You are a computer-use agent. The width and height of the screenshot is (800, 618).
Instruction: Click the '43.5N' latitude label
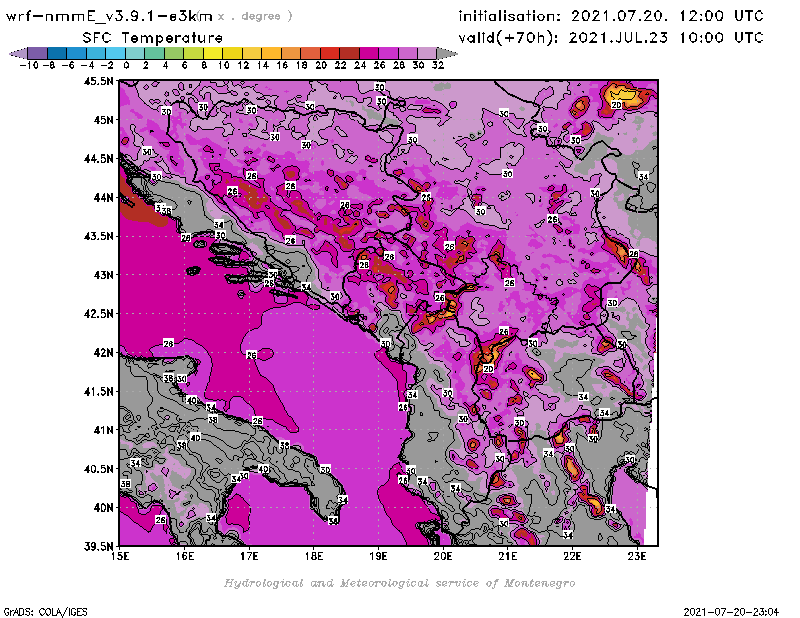(x=99, y=236)
